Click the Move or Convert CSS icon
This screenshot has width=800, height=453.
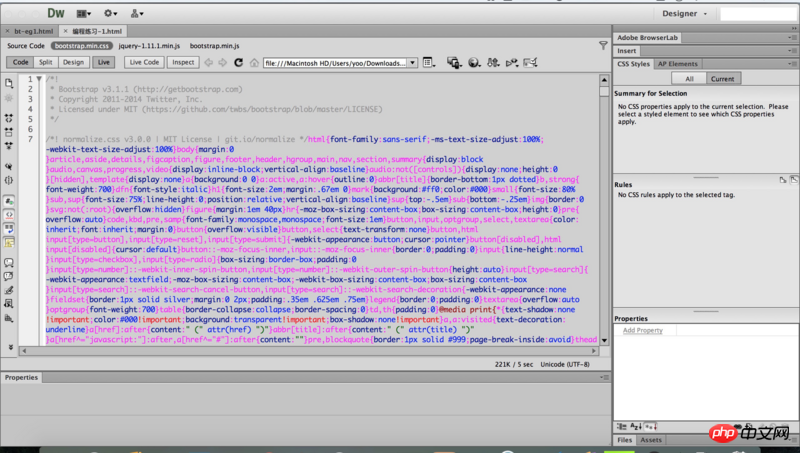coord(9,318)
